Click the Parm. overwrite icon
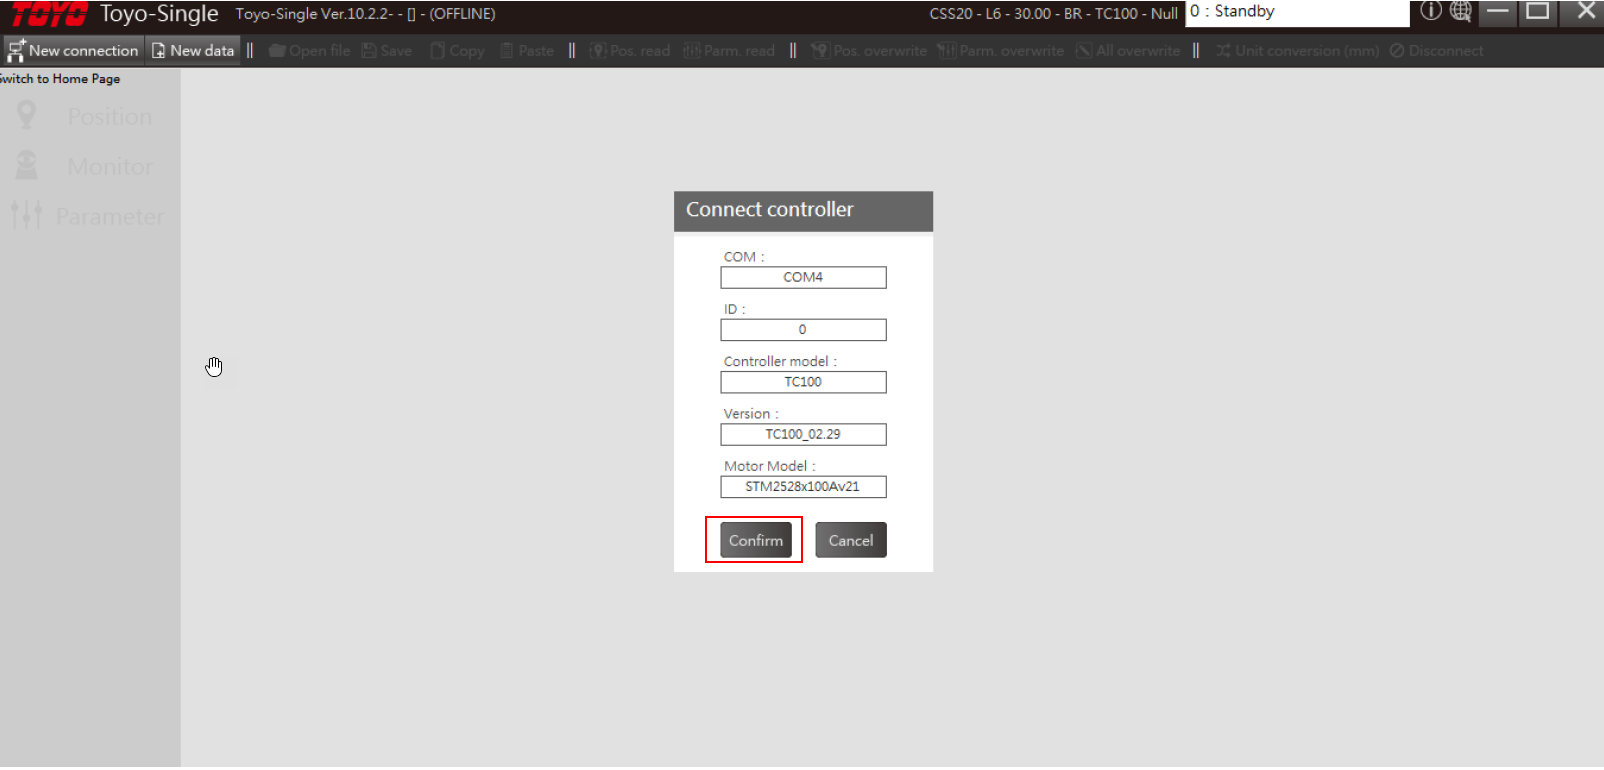 tap(946, 50)
